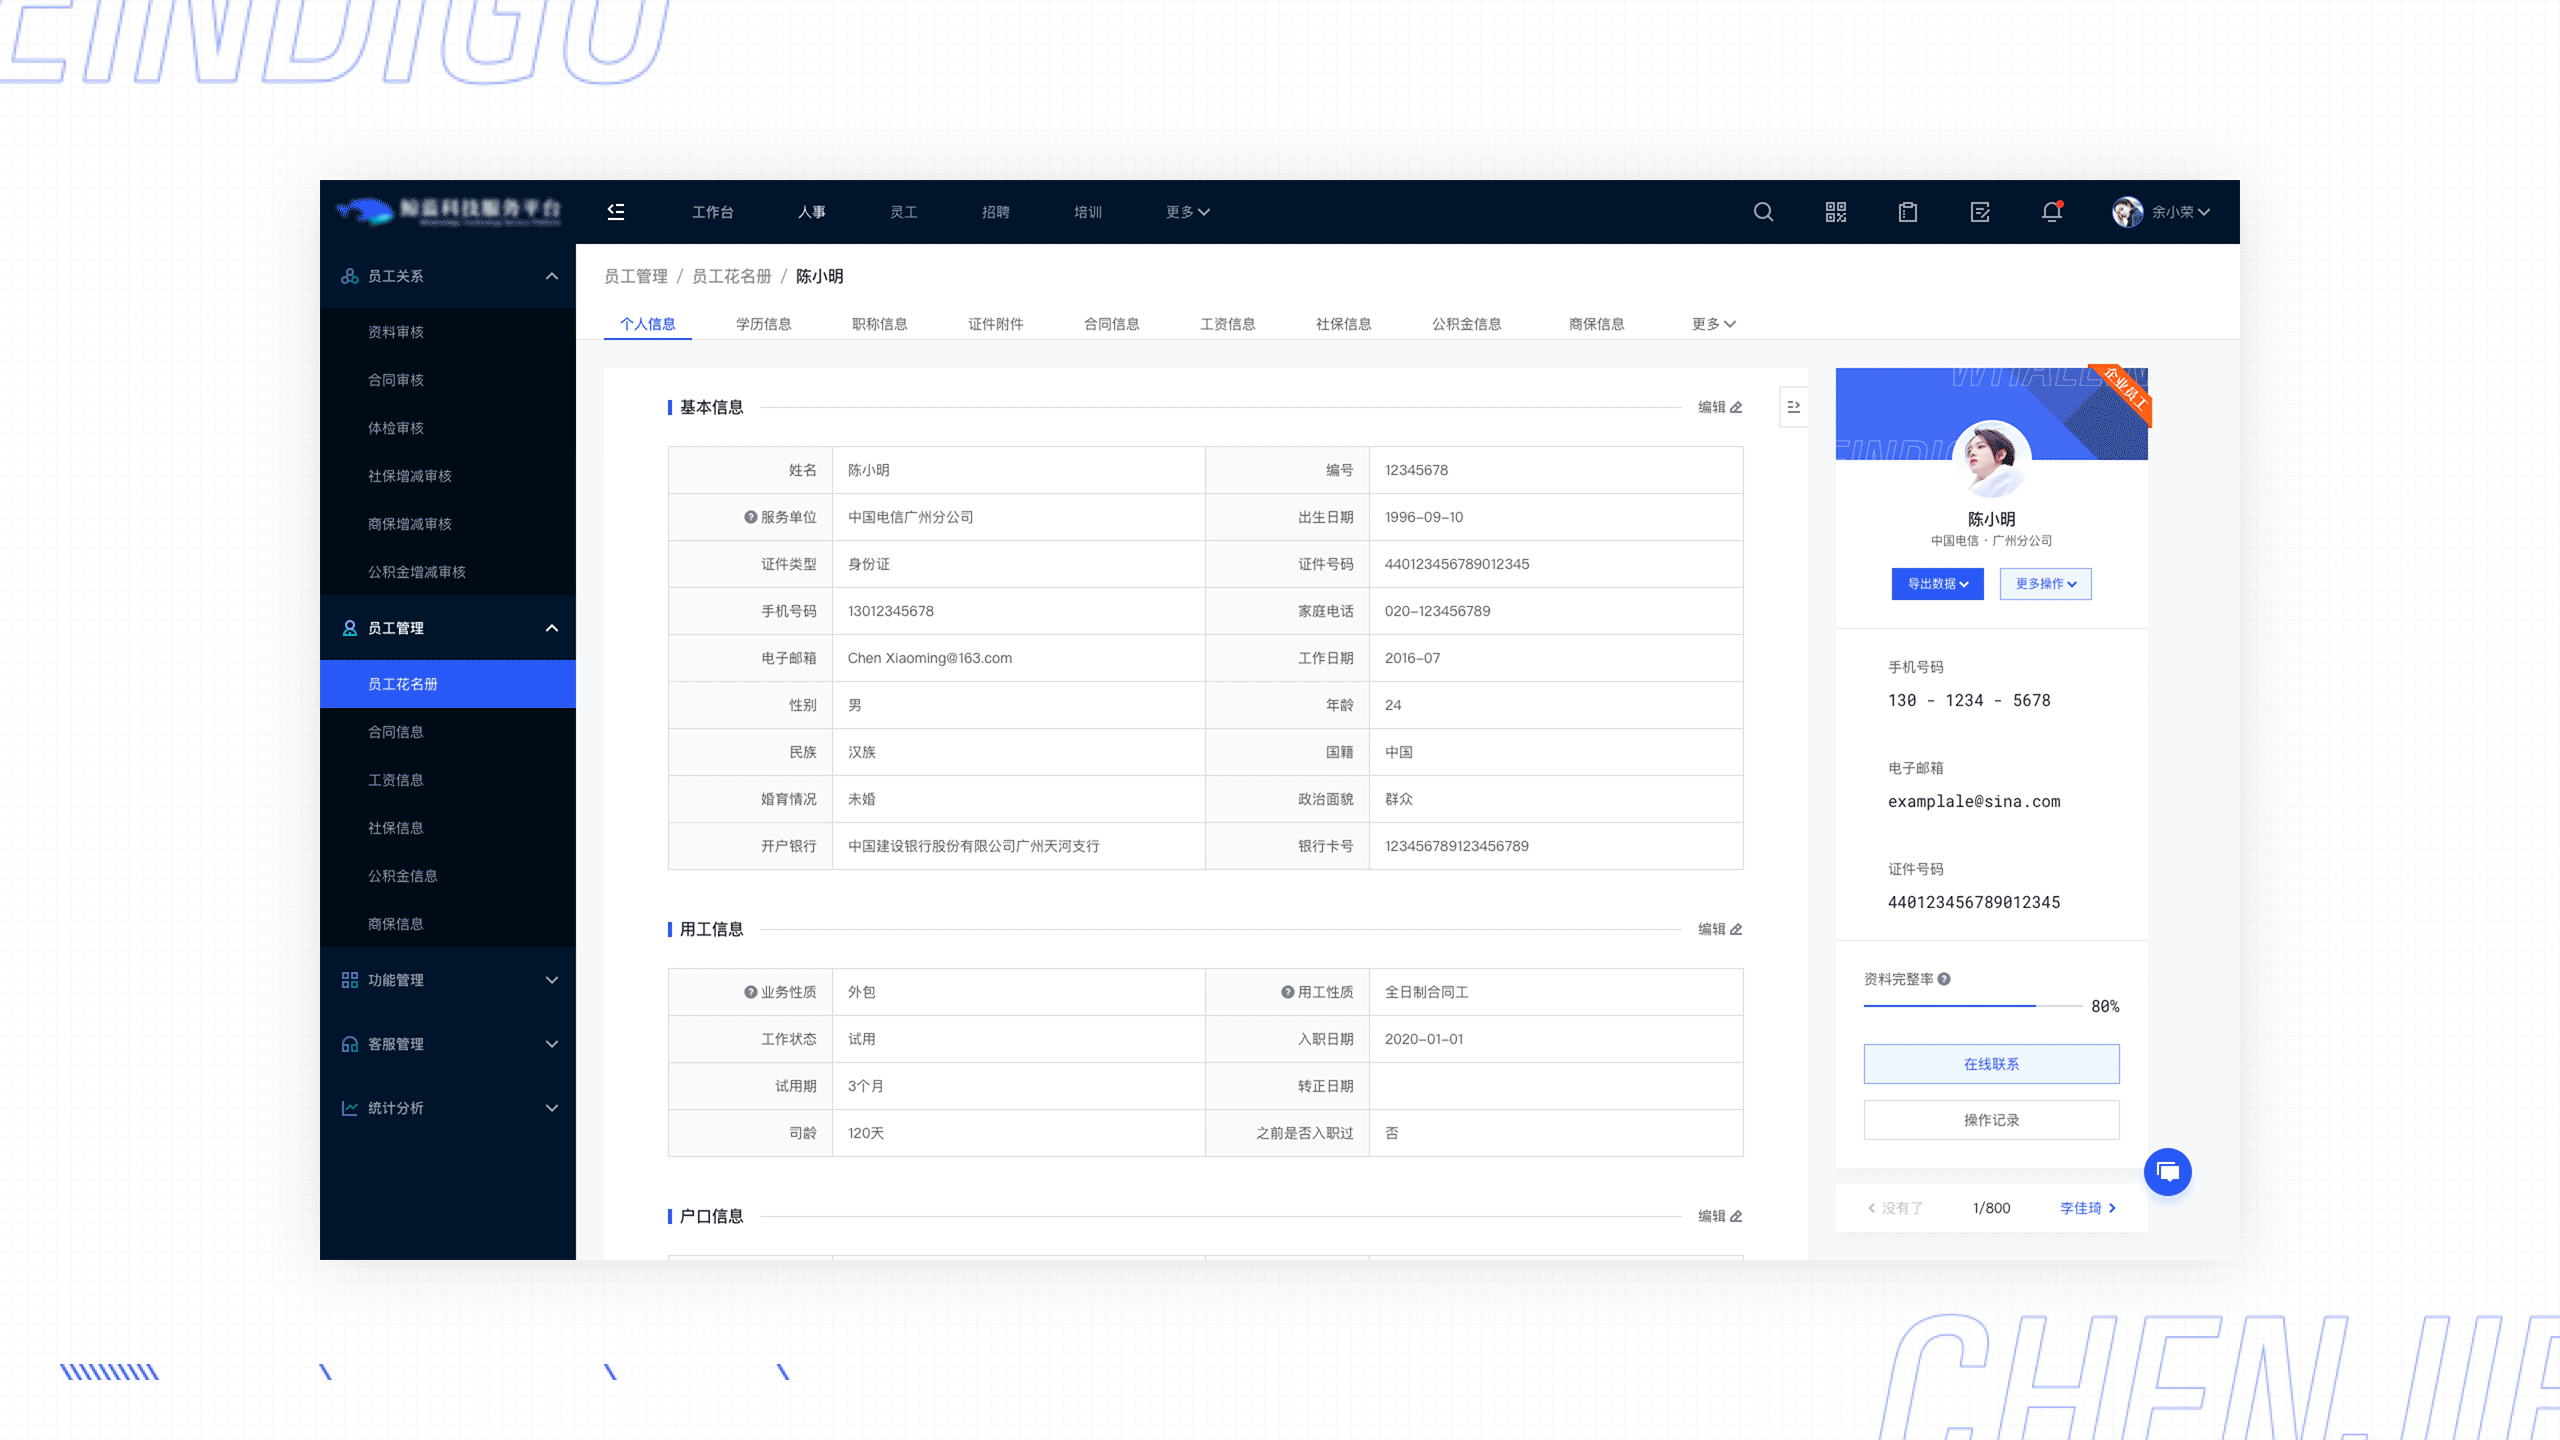Open the clipboard icon in top bar
The height and width of the screenshot is (1440, 2560).
[1907, 212]
